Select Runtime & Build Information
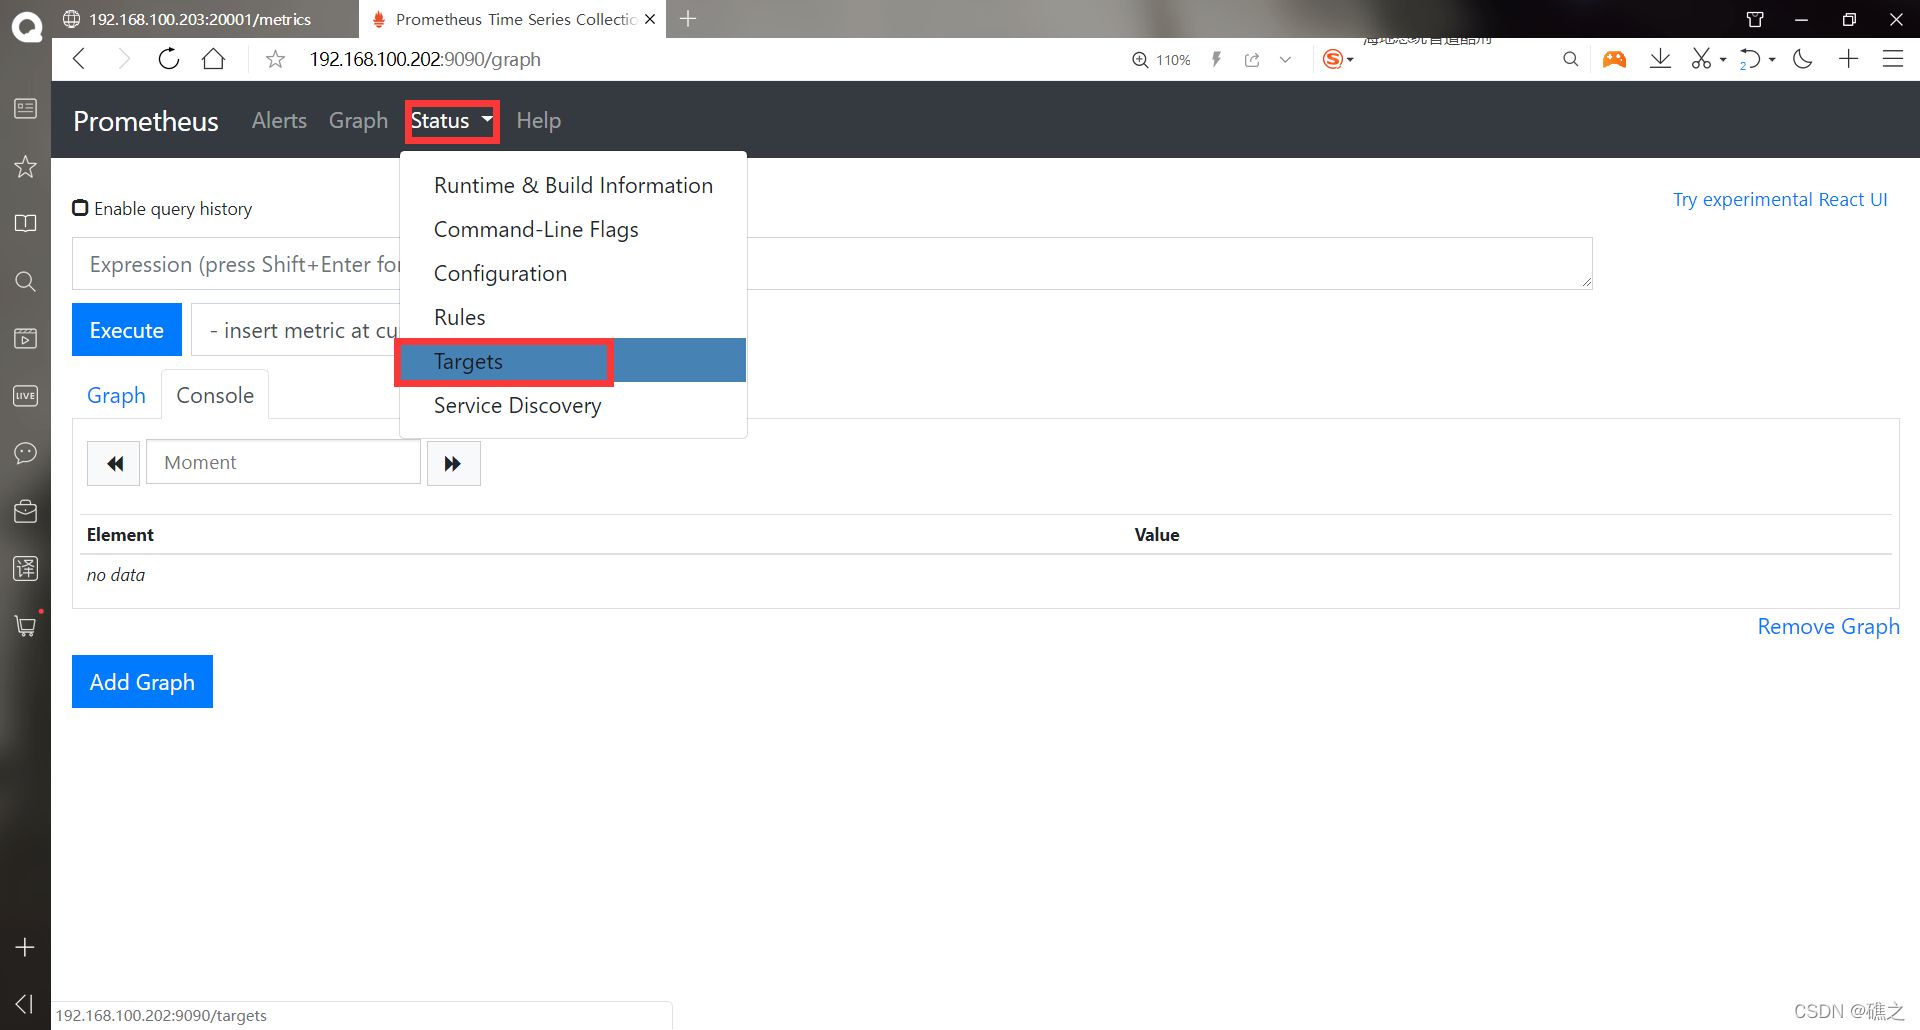The width and height of the screenshot is (1920, 1030). [573, 185]
